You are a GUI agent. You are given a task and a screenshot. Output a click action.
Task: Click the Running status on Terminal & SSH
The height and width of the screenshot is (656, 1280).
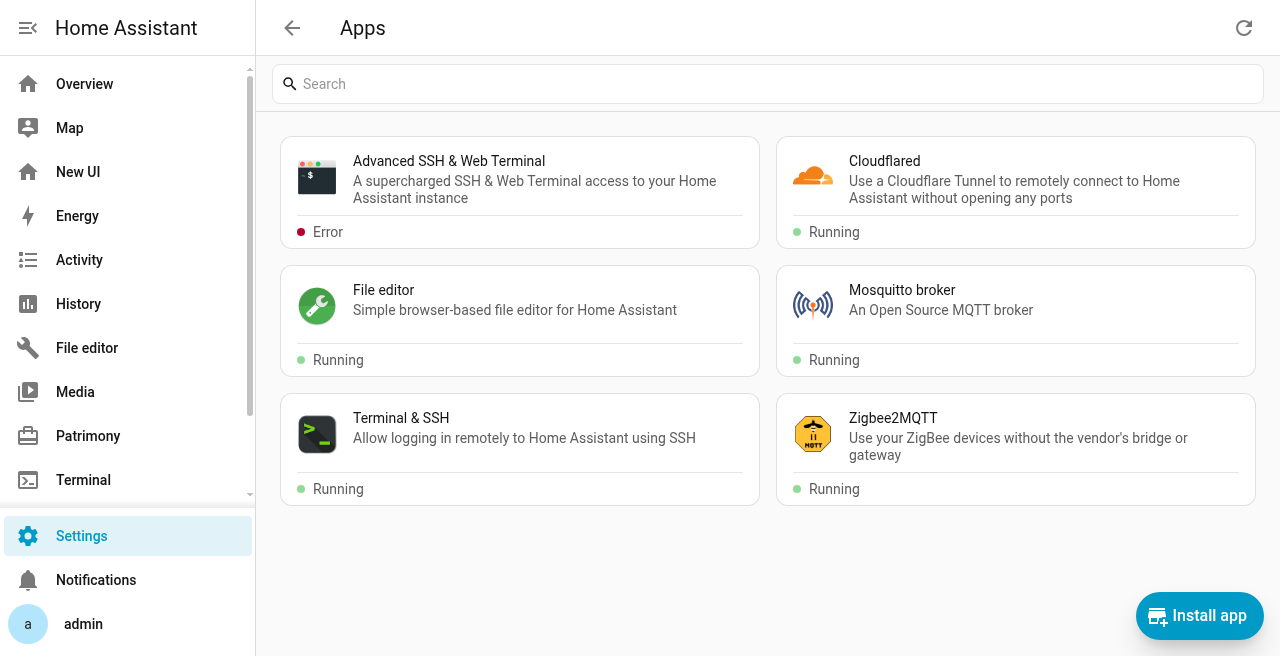[x=330, y=489]
